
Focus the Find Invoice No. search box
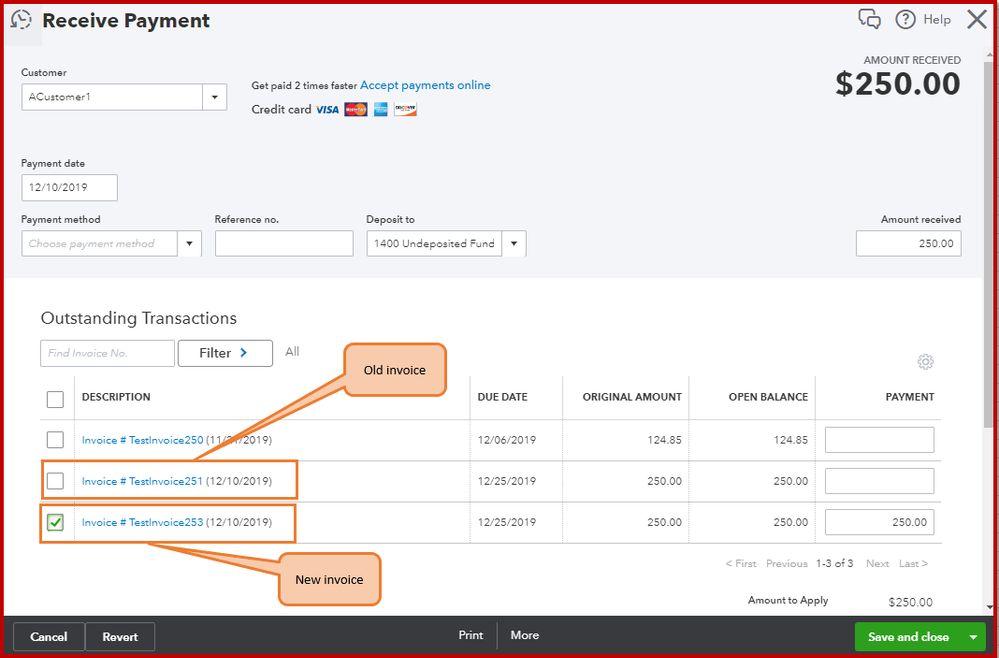tap(107, 353)
